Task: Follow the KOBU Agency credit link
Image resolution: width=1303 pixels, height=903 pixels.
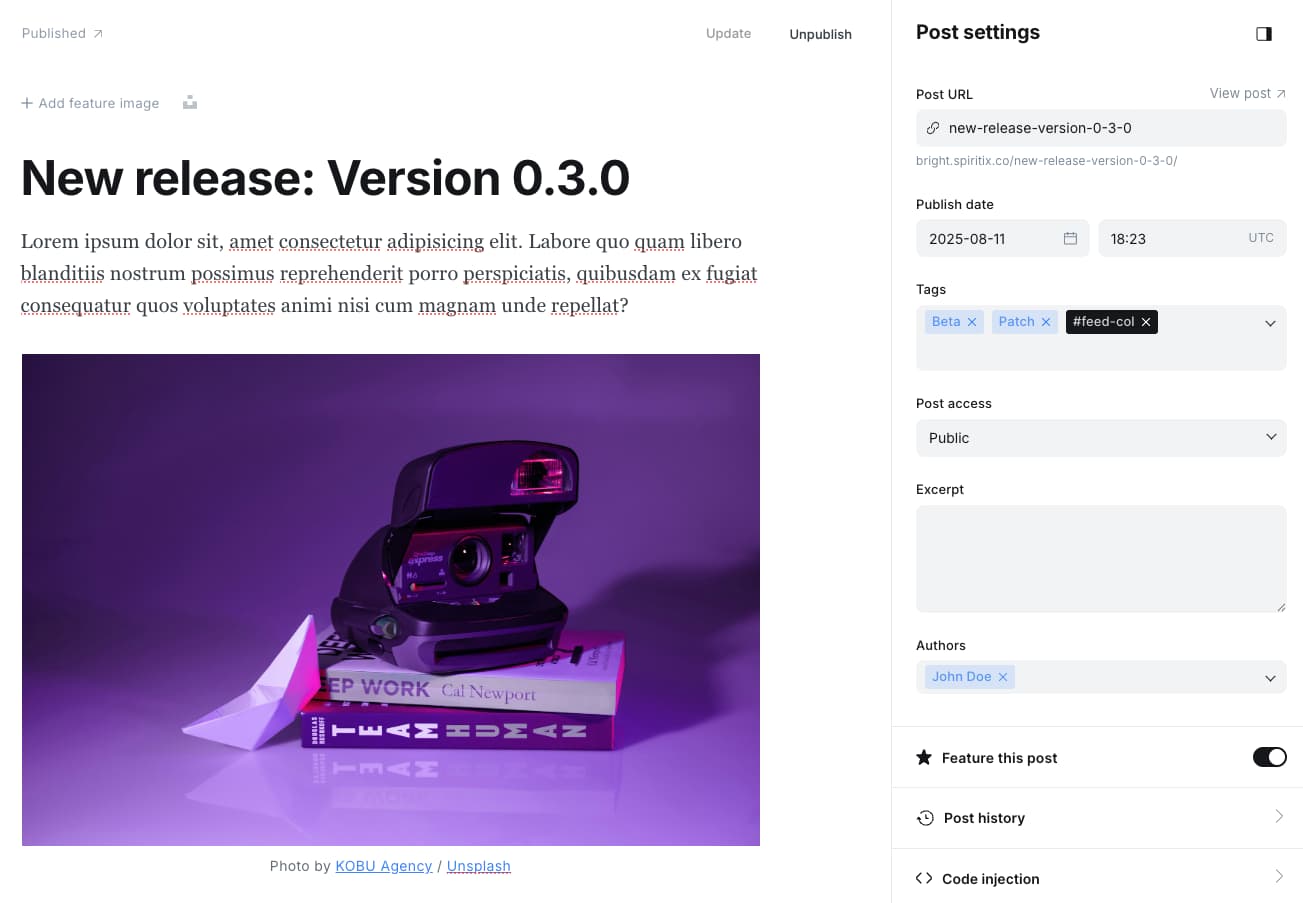Action: click(383, 866)
